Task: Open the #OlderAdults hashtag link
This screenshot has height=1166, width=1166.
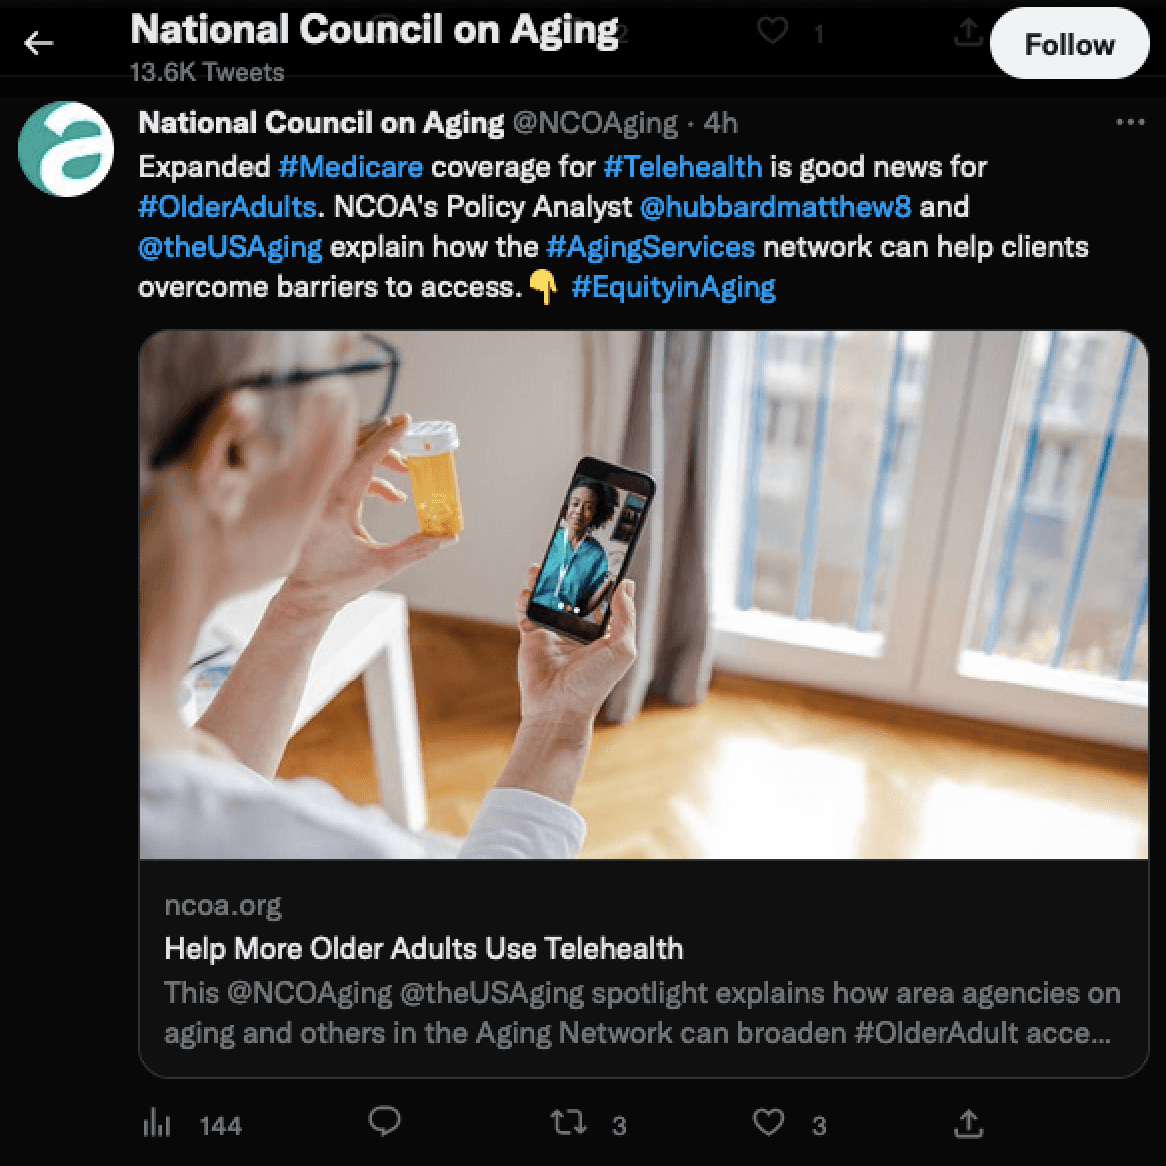Action: pos(227,207)
